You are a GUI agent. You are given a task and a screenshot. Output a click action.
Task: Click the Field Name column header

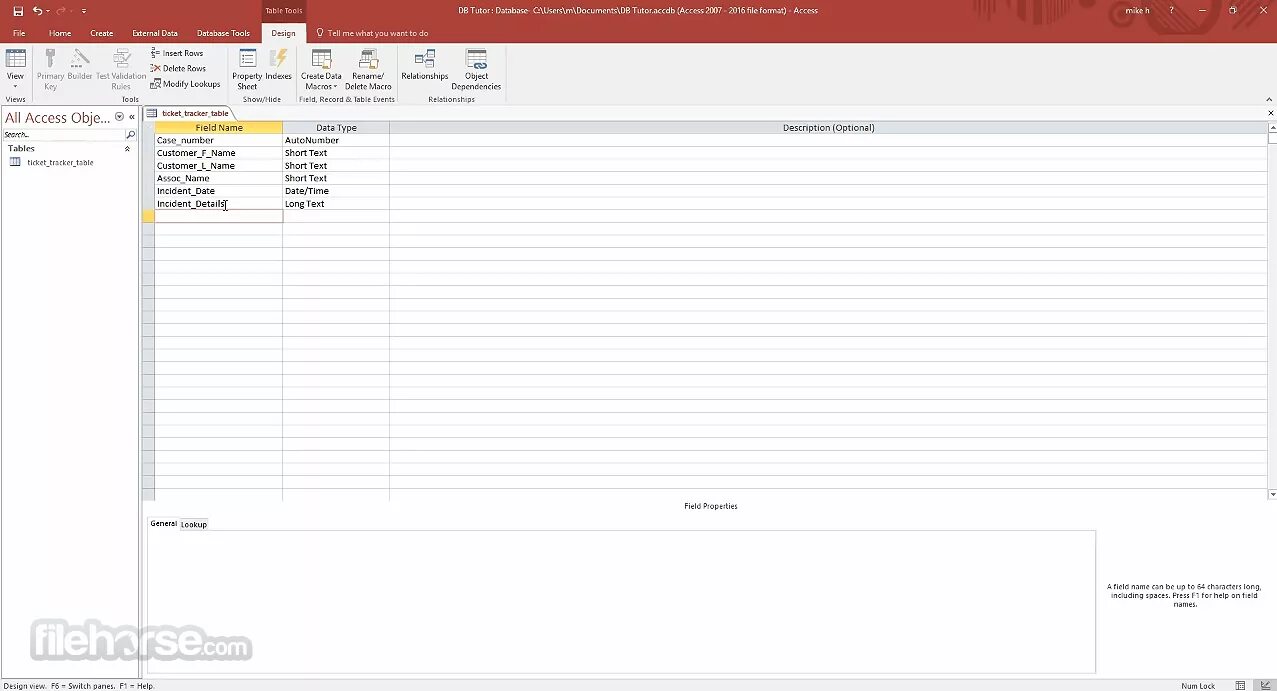pos(219,128)
